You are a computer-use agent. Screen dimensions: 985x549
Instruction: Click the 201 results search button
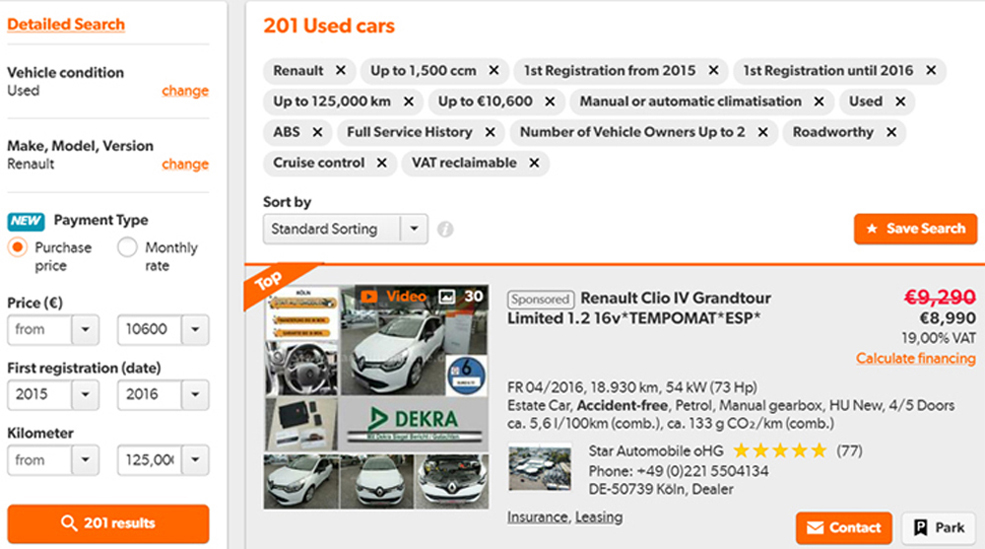108,523
